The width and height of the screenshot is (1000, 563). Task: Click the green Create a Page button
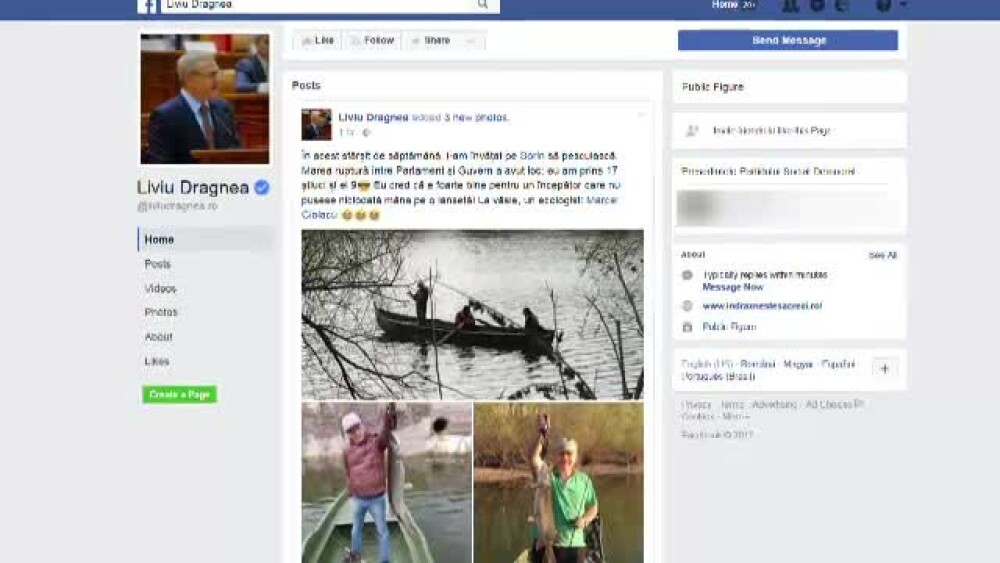(x=179, y=395)
